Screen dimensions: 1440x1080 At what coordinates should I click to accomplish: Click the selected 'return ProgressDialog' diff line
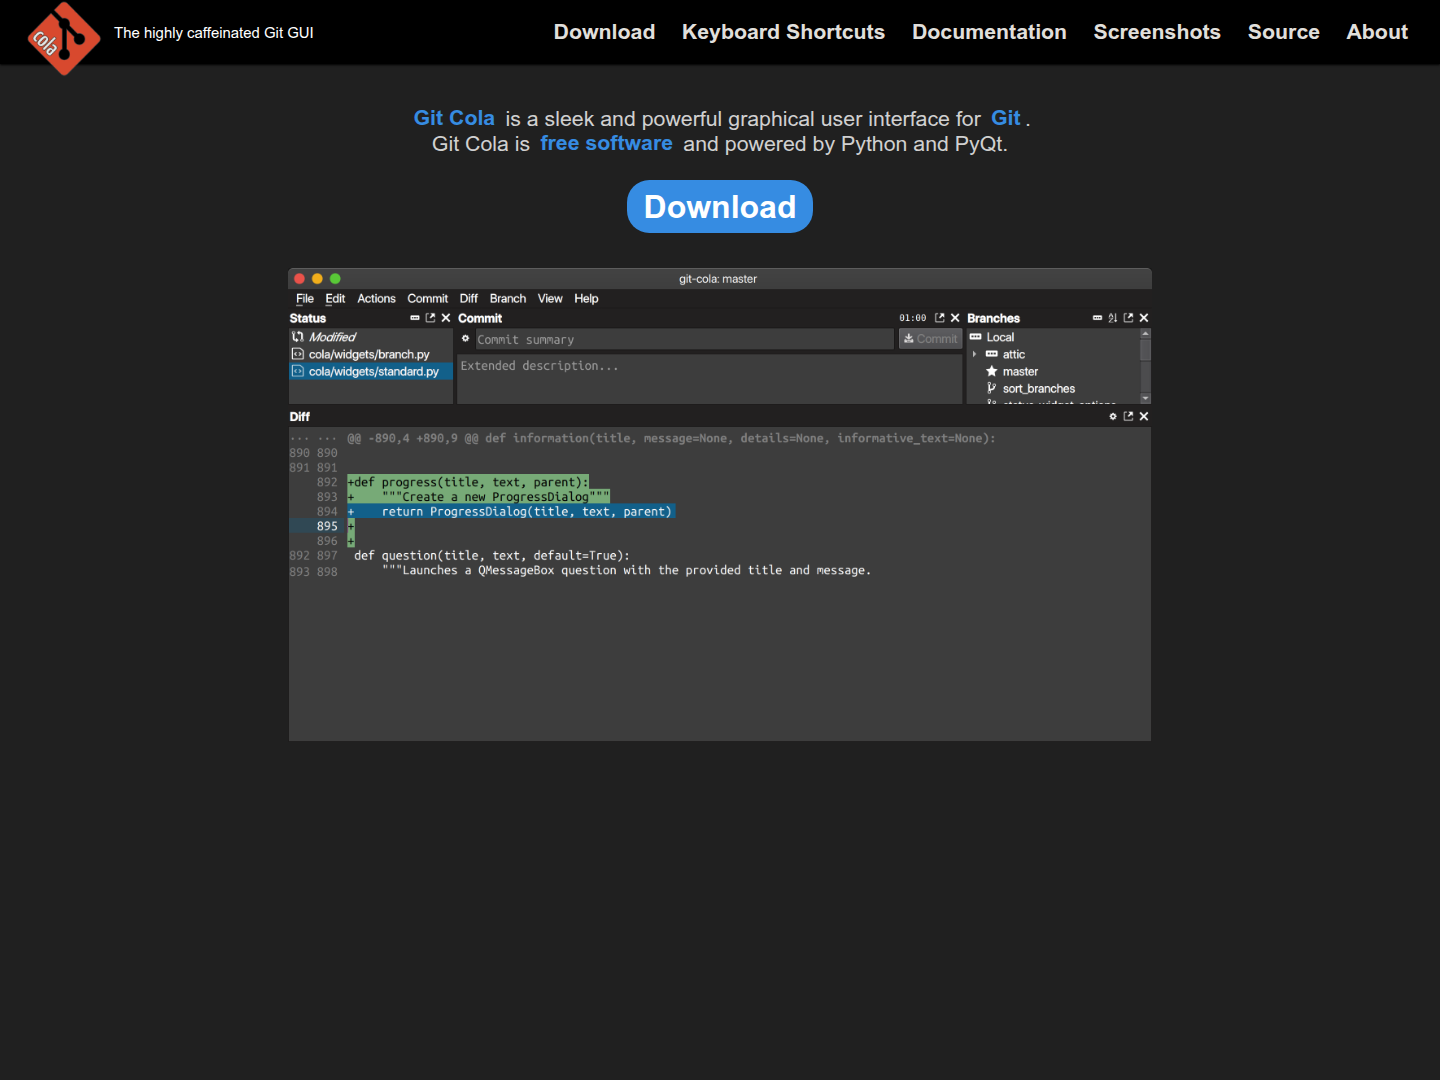click(x=511, y=511)
